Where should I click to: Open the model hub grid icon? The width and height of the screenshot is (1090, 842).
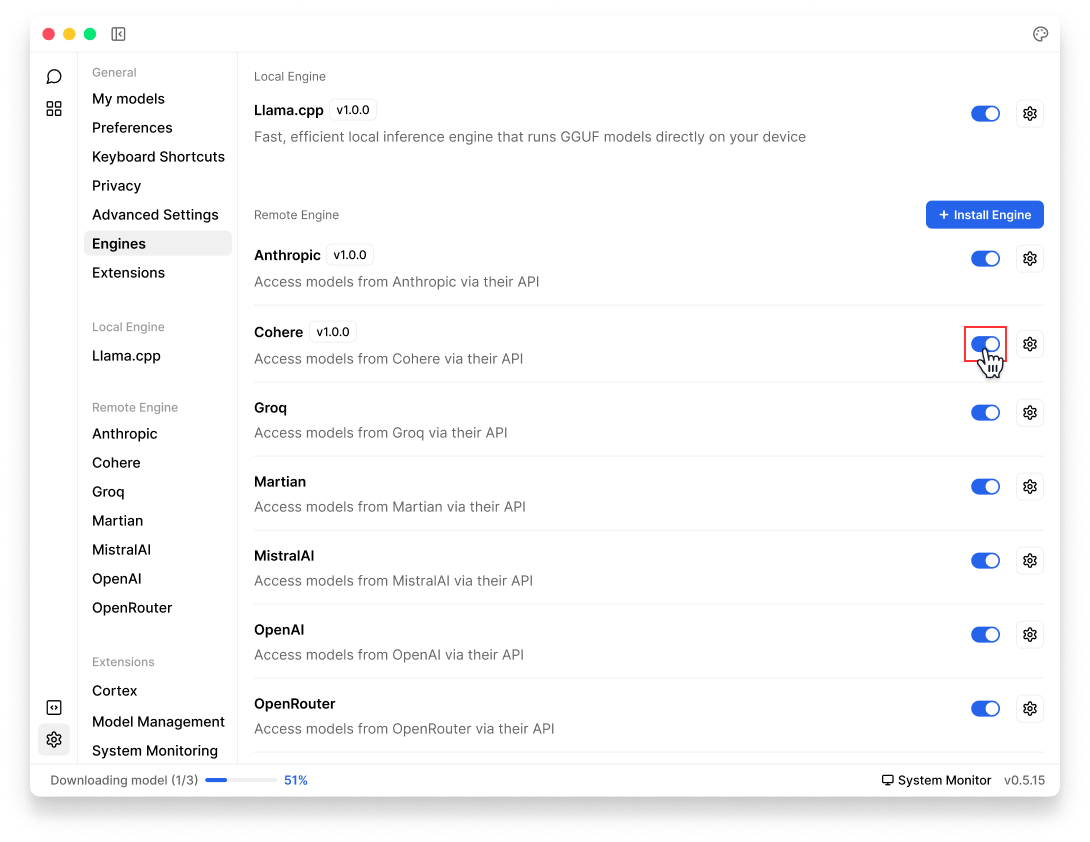click(54, 108)
